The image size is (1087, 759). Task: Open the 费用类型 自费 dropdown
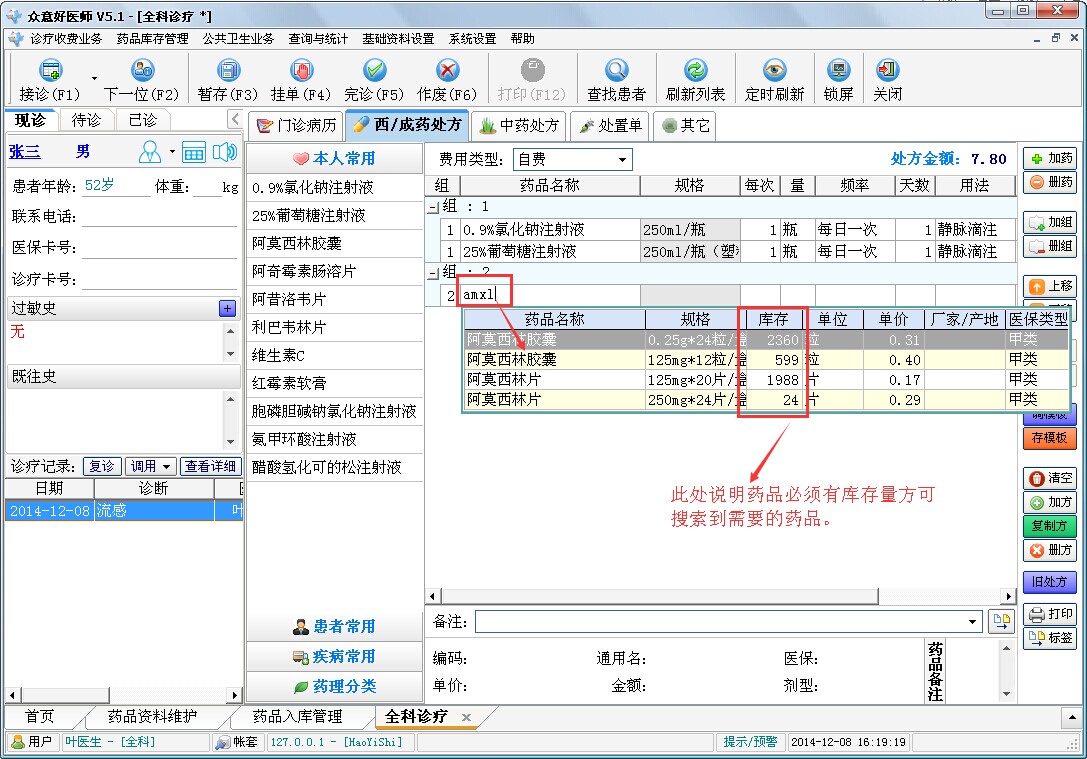622,160
